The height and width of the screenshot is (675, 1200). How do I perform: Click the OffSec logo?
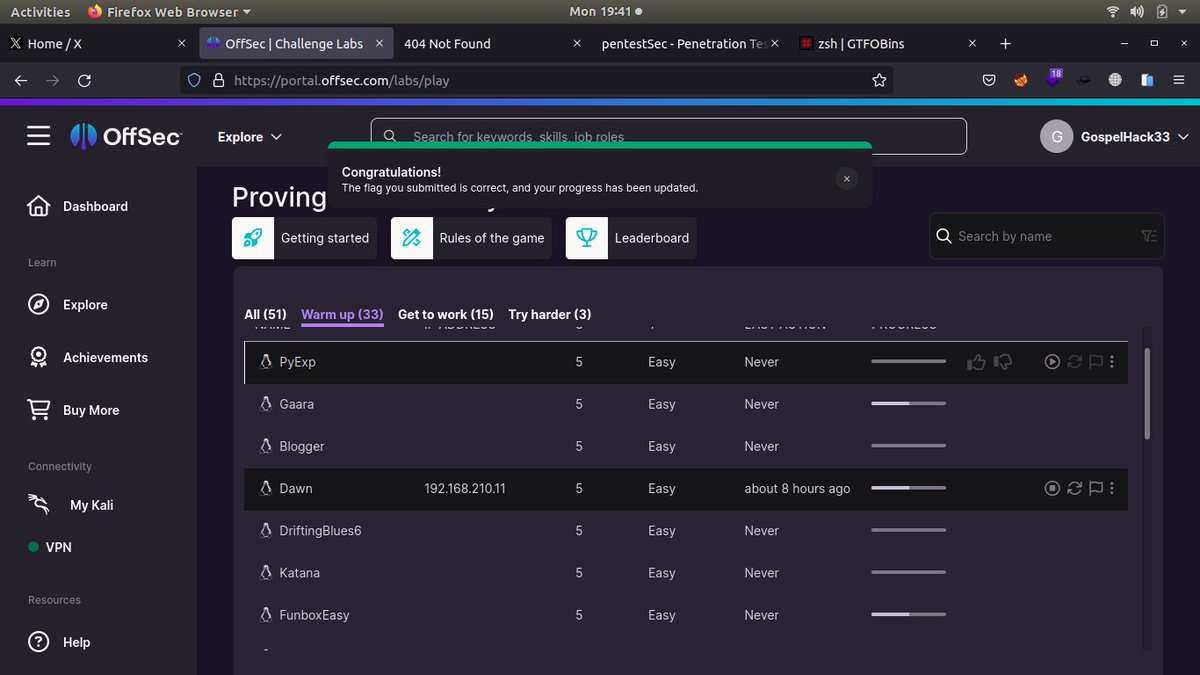(x=126, y=137)
